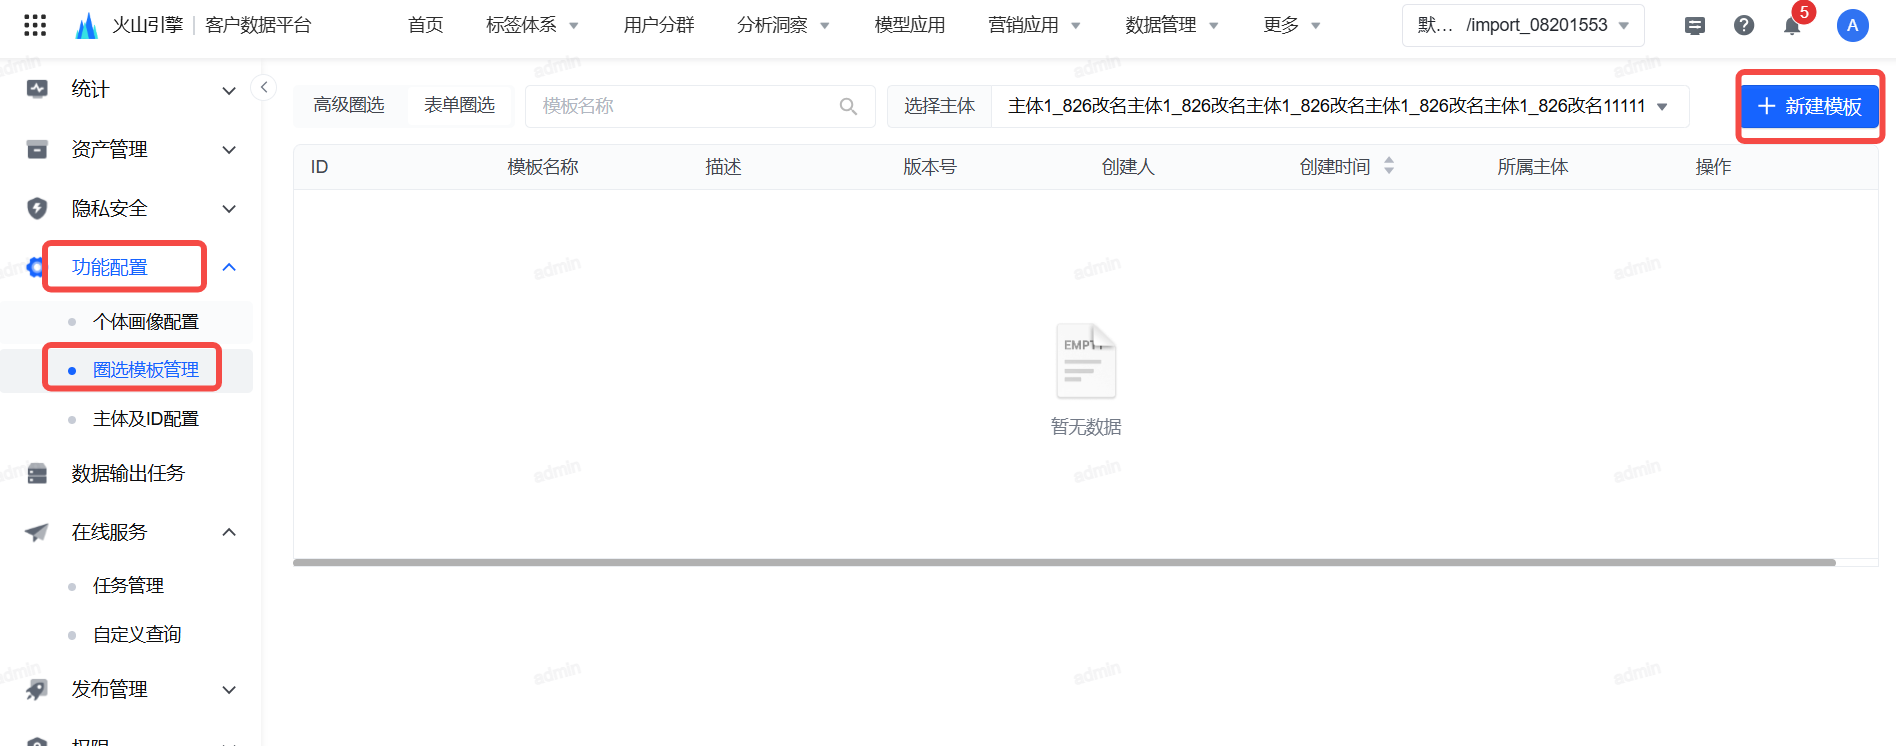Click the 创建人 column header
Viewport: 1896px width, 746px height.
click(x=1128, y=167)
